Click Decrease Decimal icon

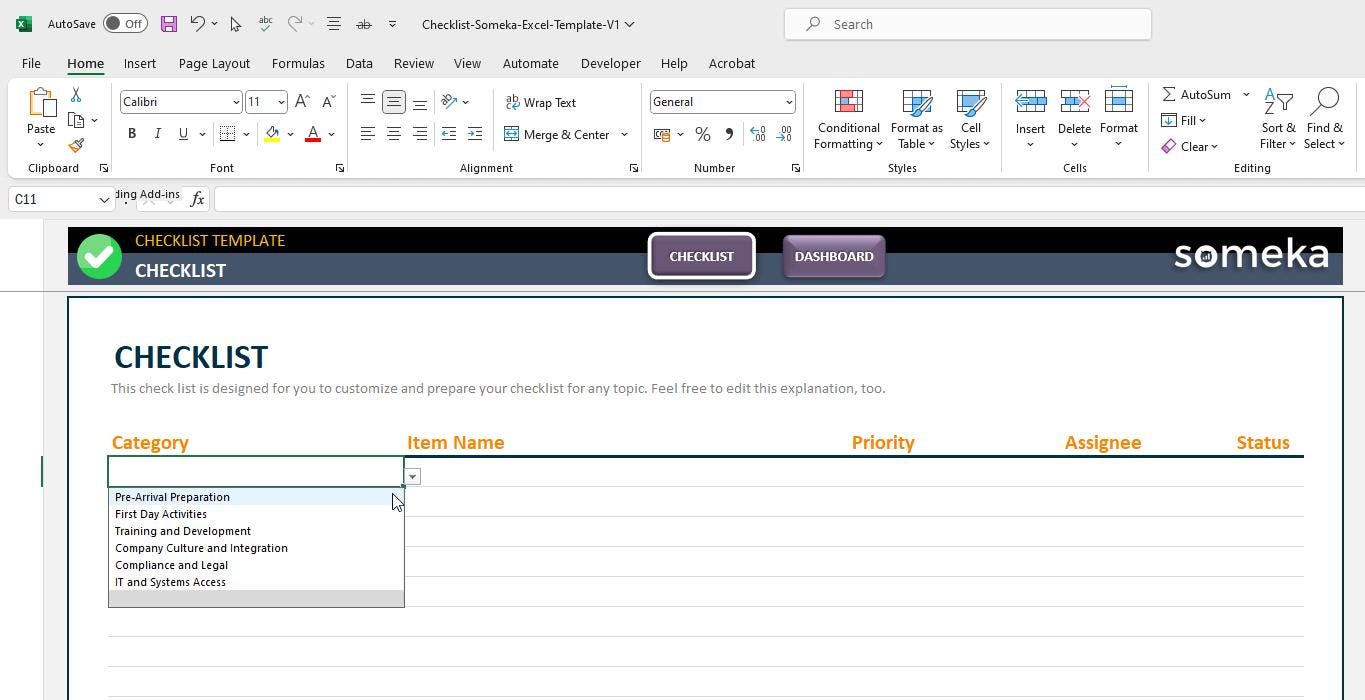pos(784,134)
